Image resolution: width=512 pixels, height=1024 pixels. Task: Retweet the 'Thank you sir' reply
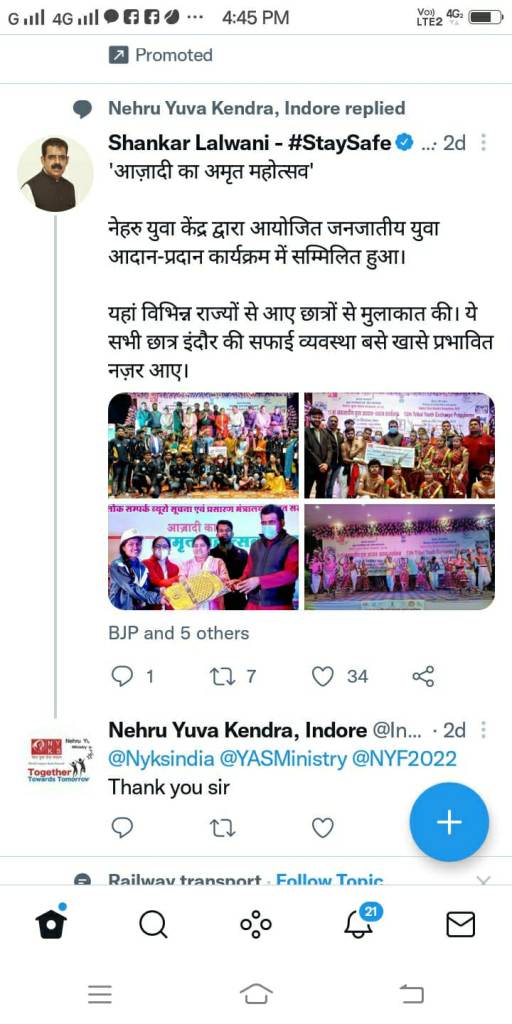[x=222, y=828]
